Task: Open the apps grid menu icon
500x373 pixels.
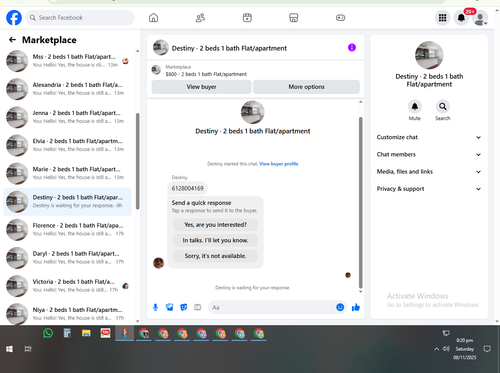Action: pos(442,18)
